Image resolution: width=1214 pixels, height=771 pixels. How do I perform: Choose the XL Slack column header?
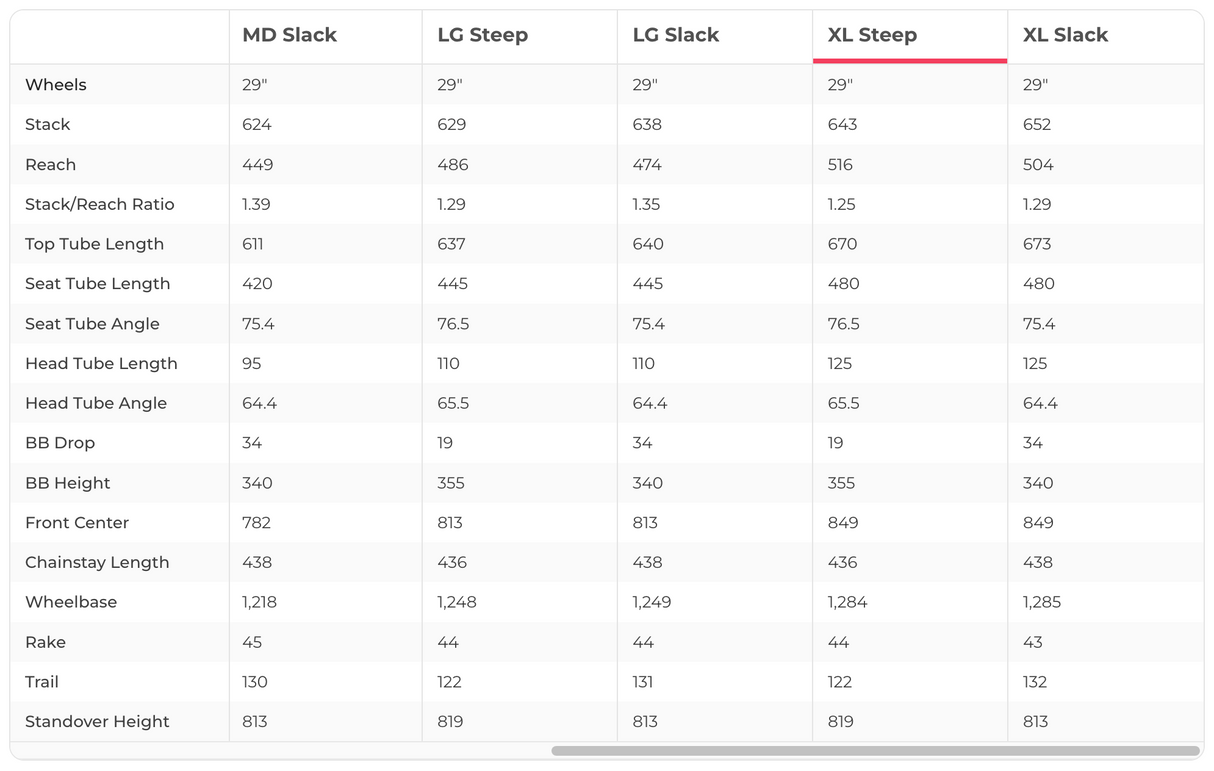tap(1065, 35)
